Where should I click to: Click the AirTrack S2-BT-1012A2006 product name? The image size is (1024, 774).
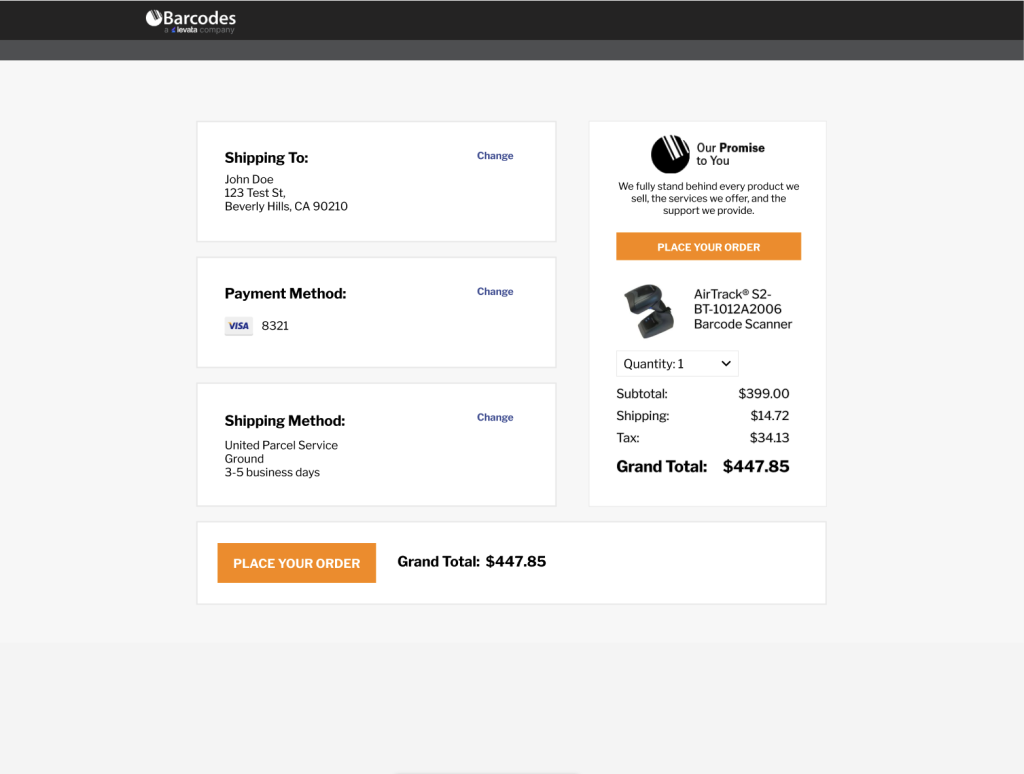point(743,309)
